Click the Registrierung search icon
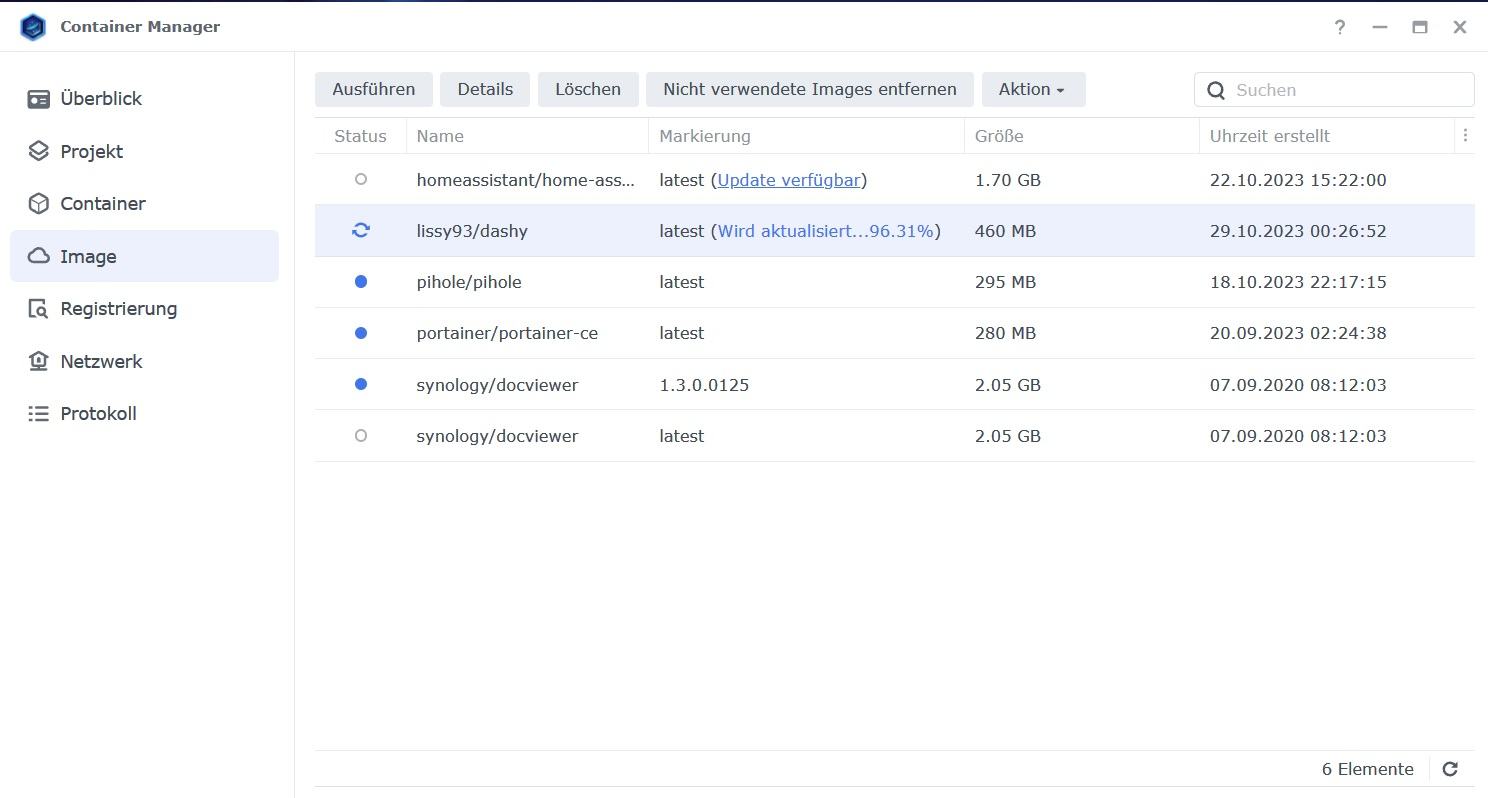The width and height of the screenshot is (1488, 798). pos(39,309)
